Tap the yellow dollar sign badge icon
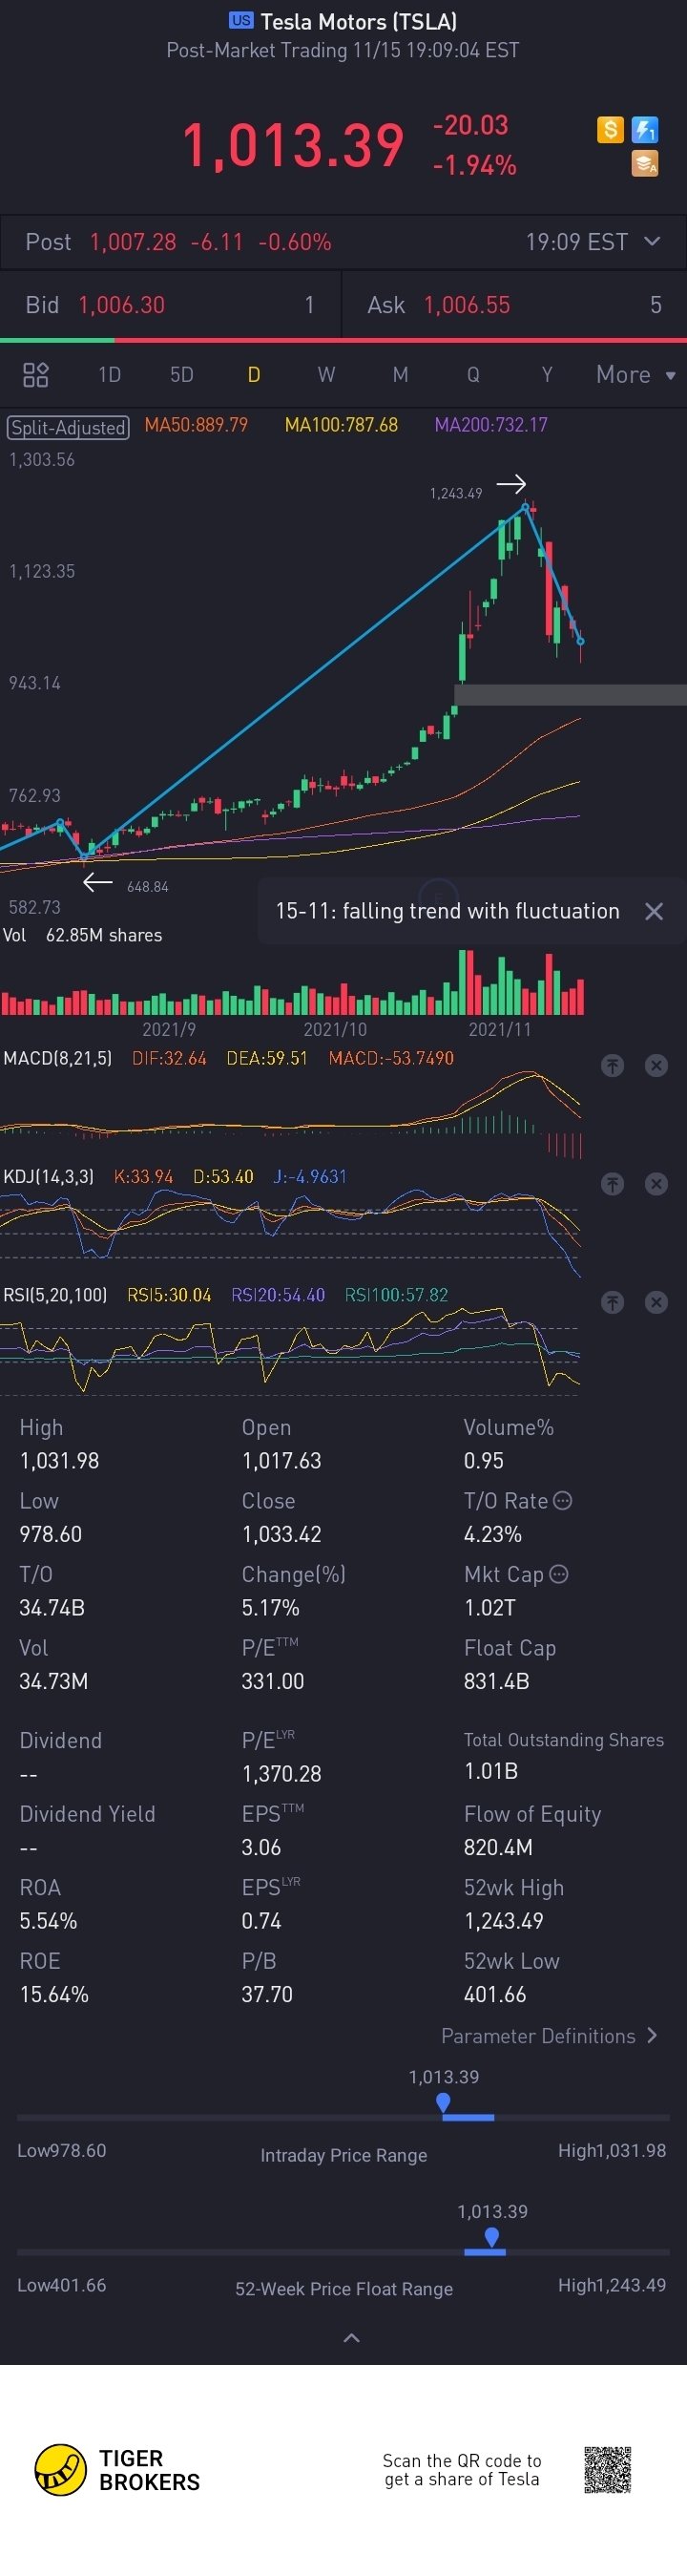The width and height of the screenshot is (687, 2576). (x=610, y=129)
